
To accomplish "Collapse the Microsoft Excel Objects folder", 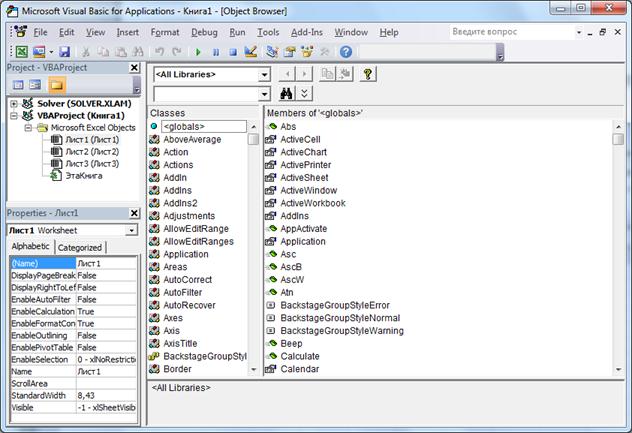I will (x=28, y=128).
